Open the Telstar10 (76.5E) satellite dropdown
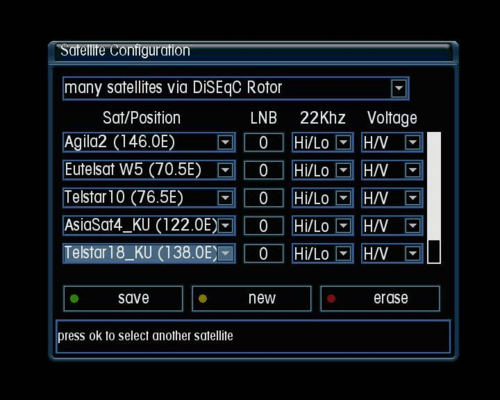This screenshot has height=400, width=500. [x=149, y=198]
